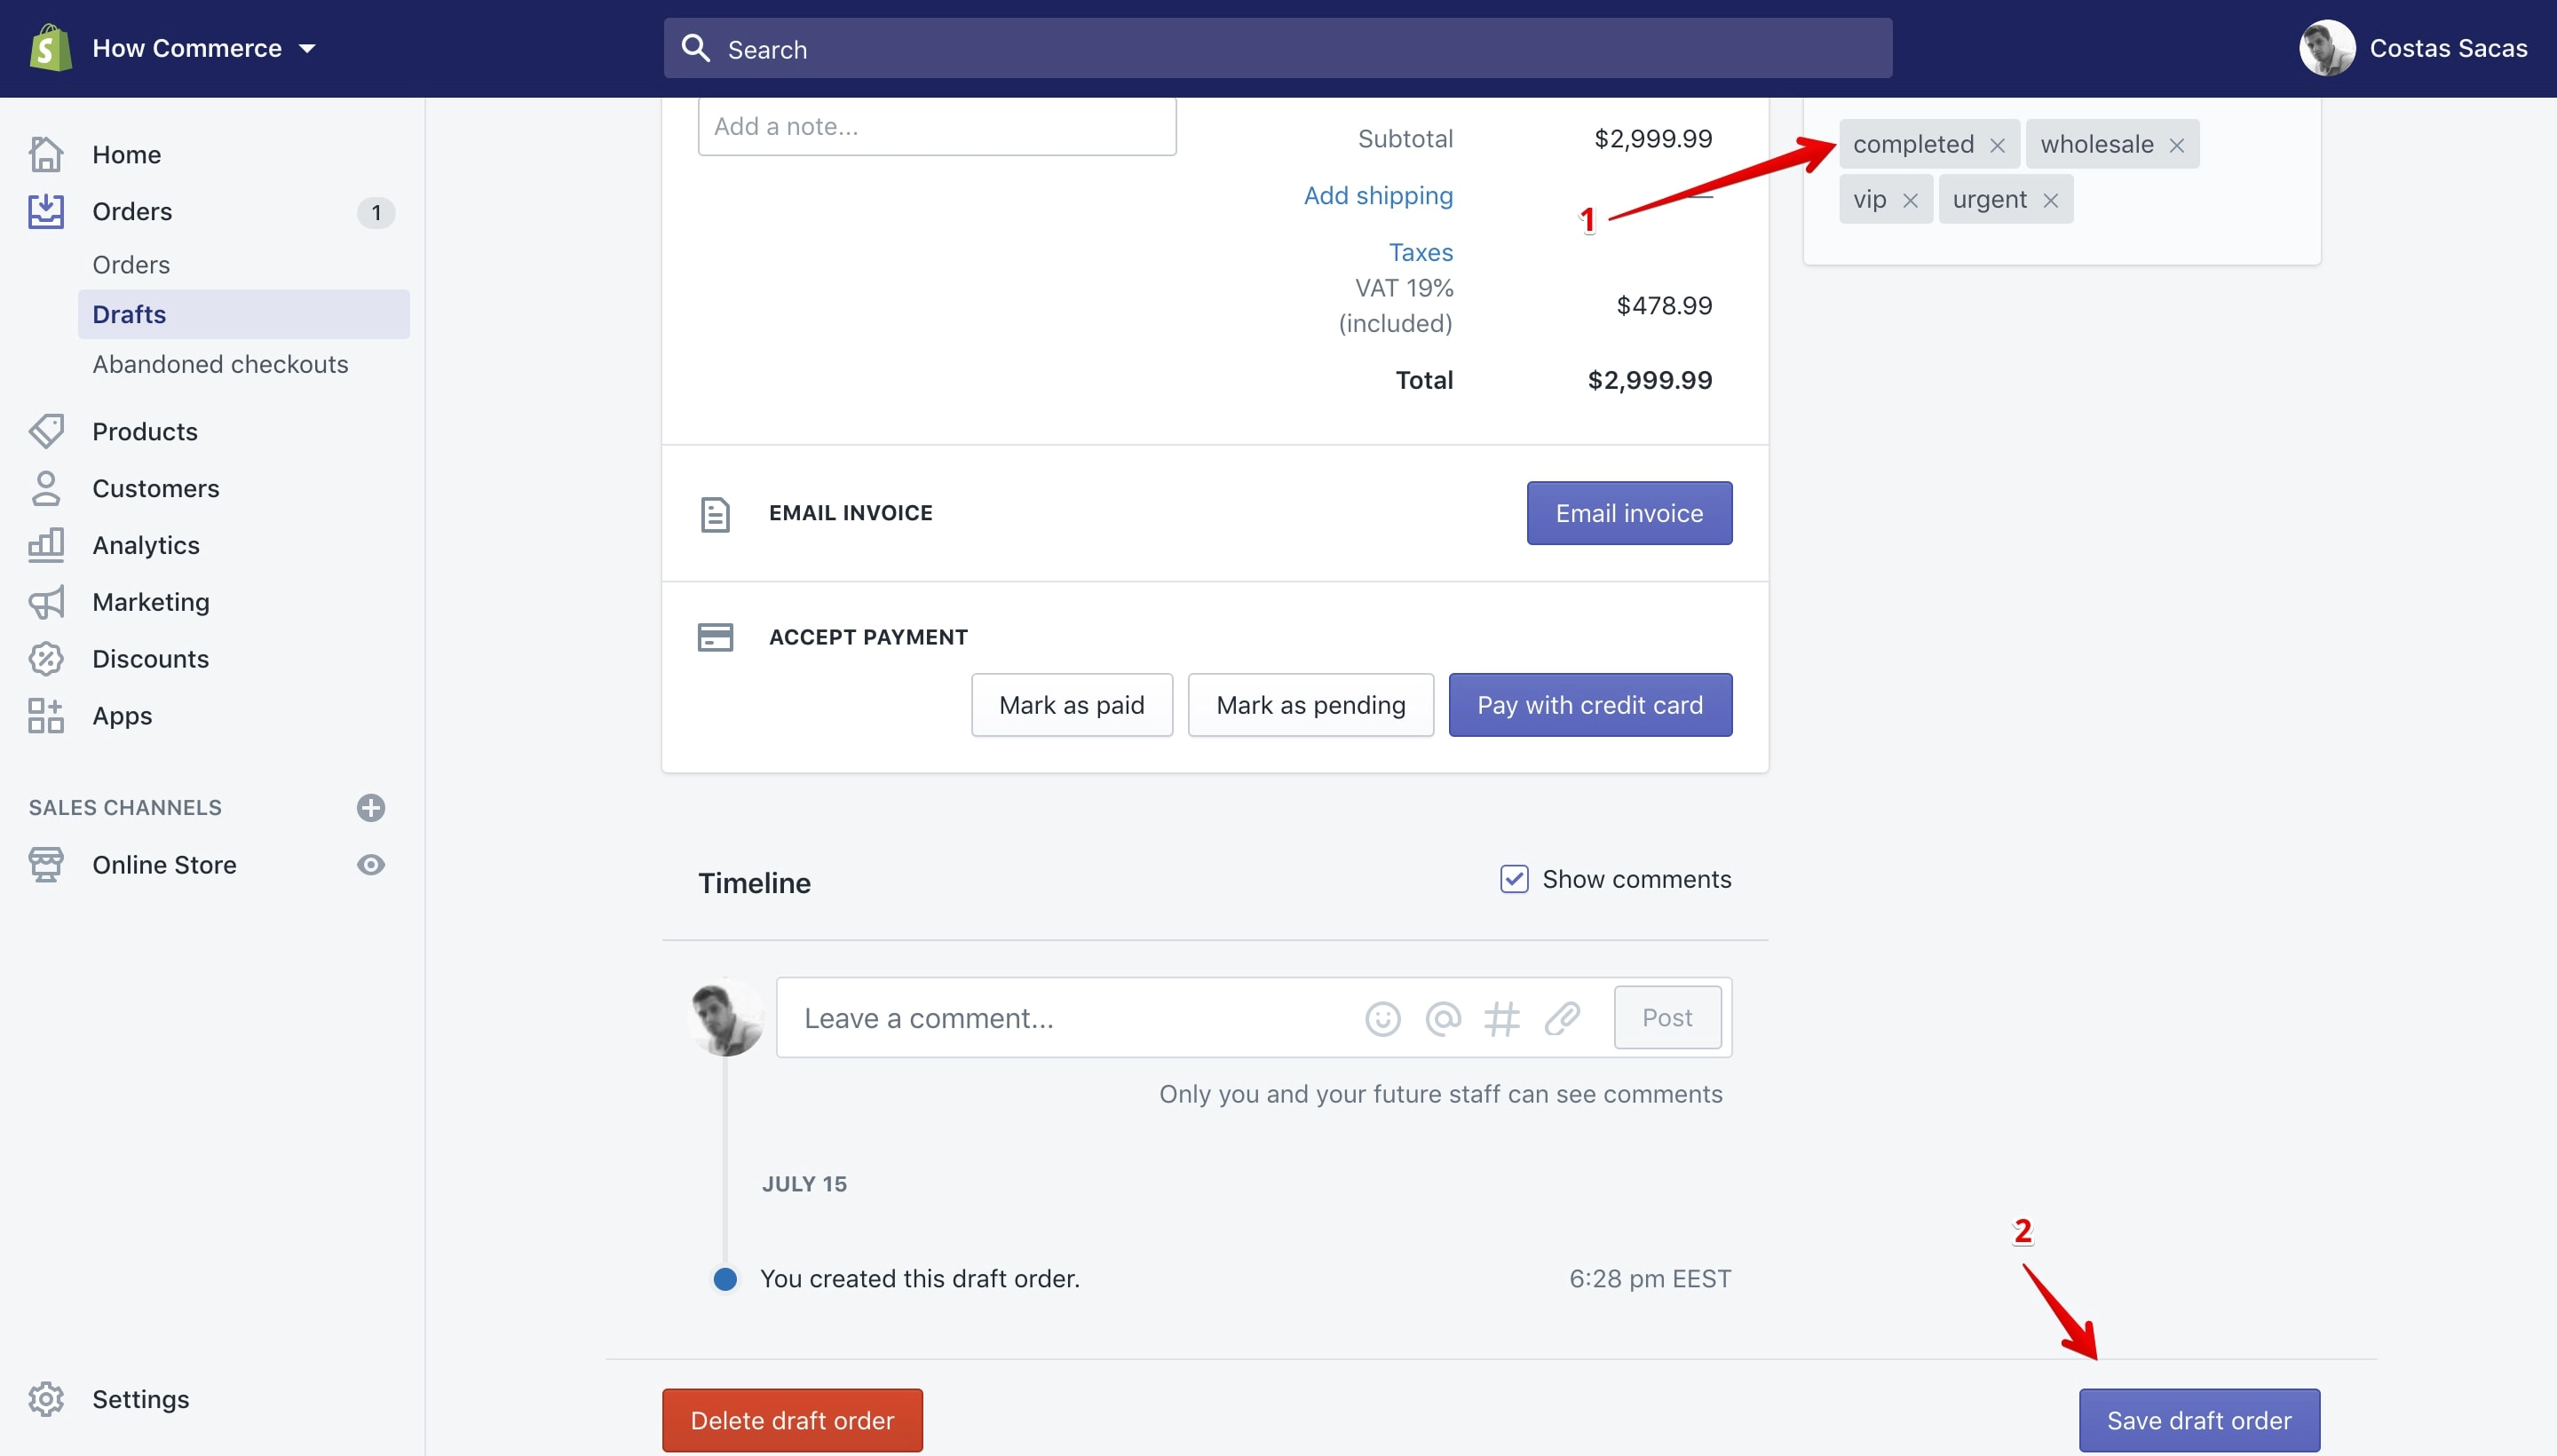
Task: Click Pay with credit card button
Action: [1590, 705]
